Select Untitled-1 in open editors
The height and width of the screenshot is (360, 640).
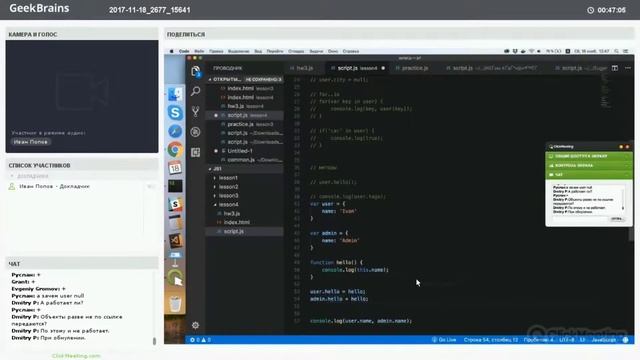[240, 151]
